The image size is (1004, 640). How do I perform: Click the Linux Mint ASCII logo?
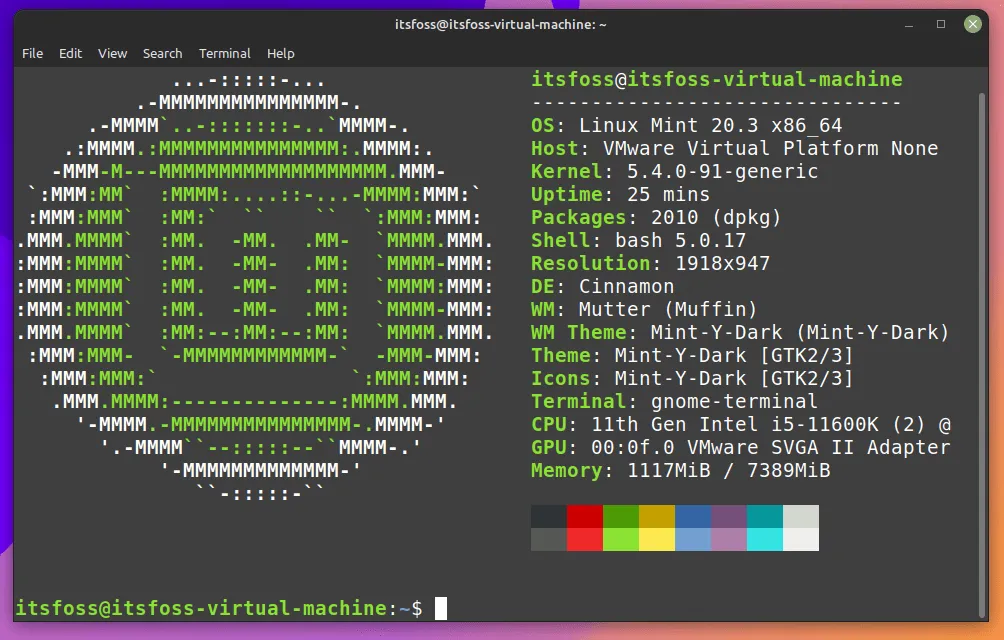[x=255, y=285]
